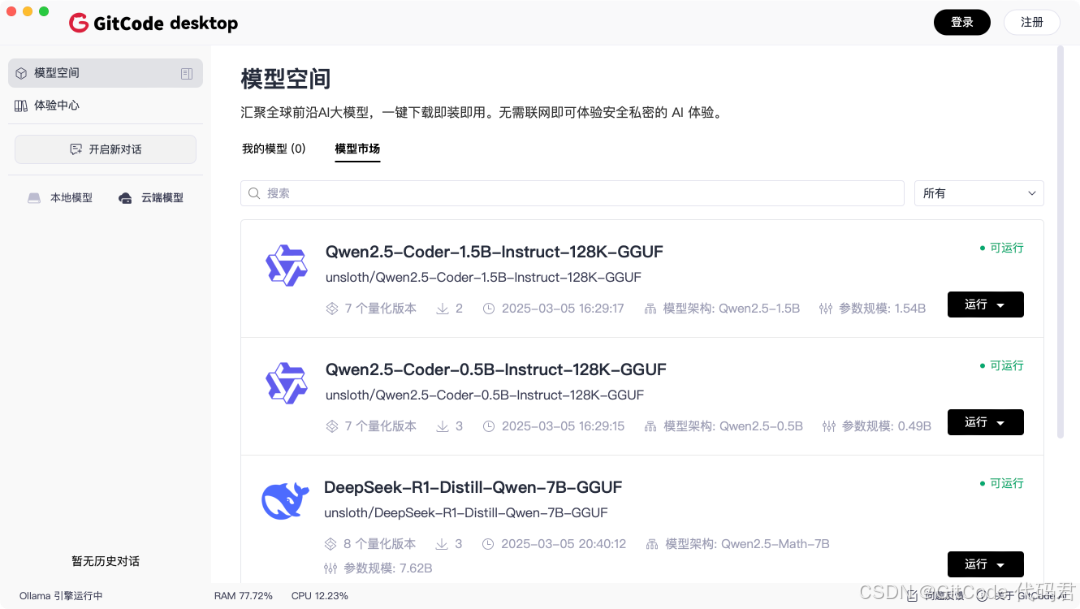Click architecture icon in Qwen 0.5B row
This screenshot has width=1080, height=609.
tap(650, 426)
